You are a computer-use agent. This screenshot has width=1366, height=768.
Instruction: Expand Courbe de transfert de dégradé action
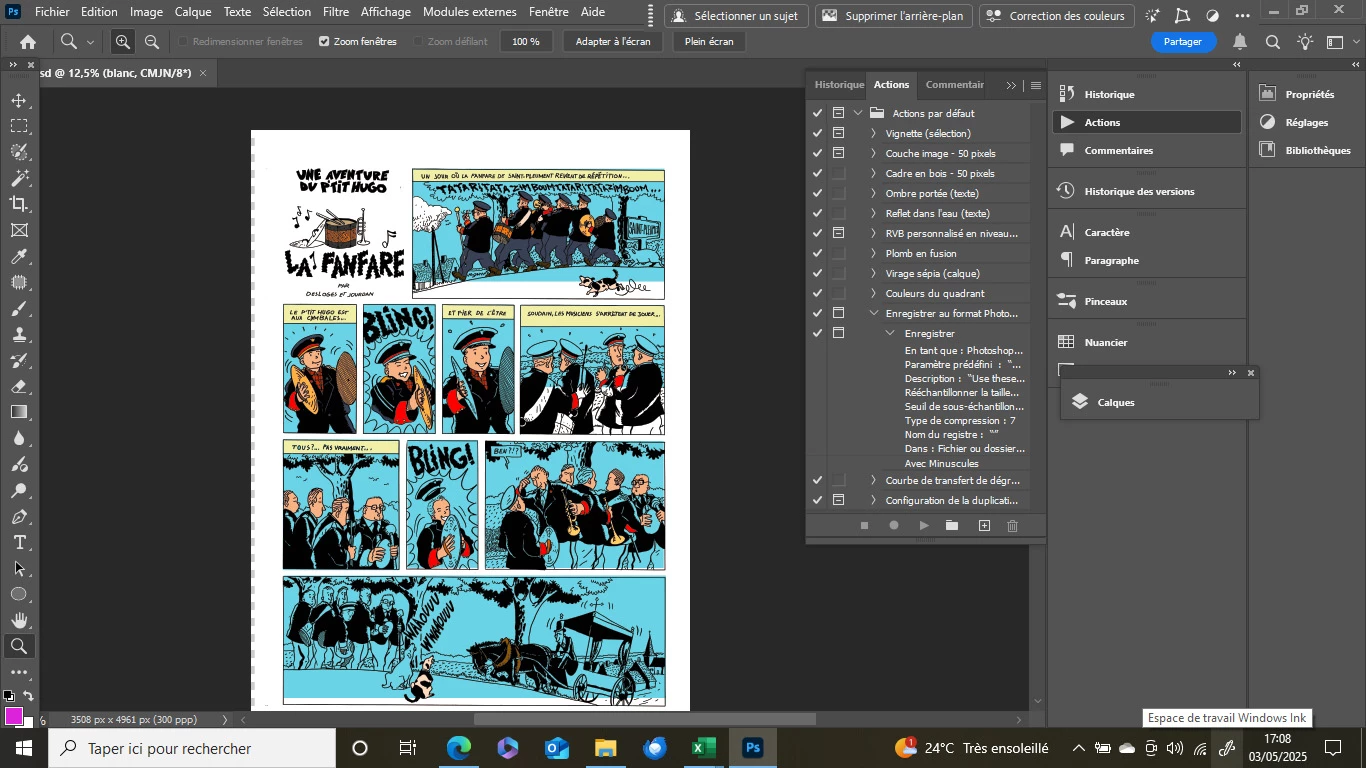[x=874, y=480]
